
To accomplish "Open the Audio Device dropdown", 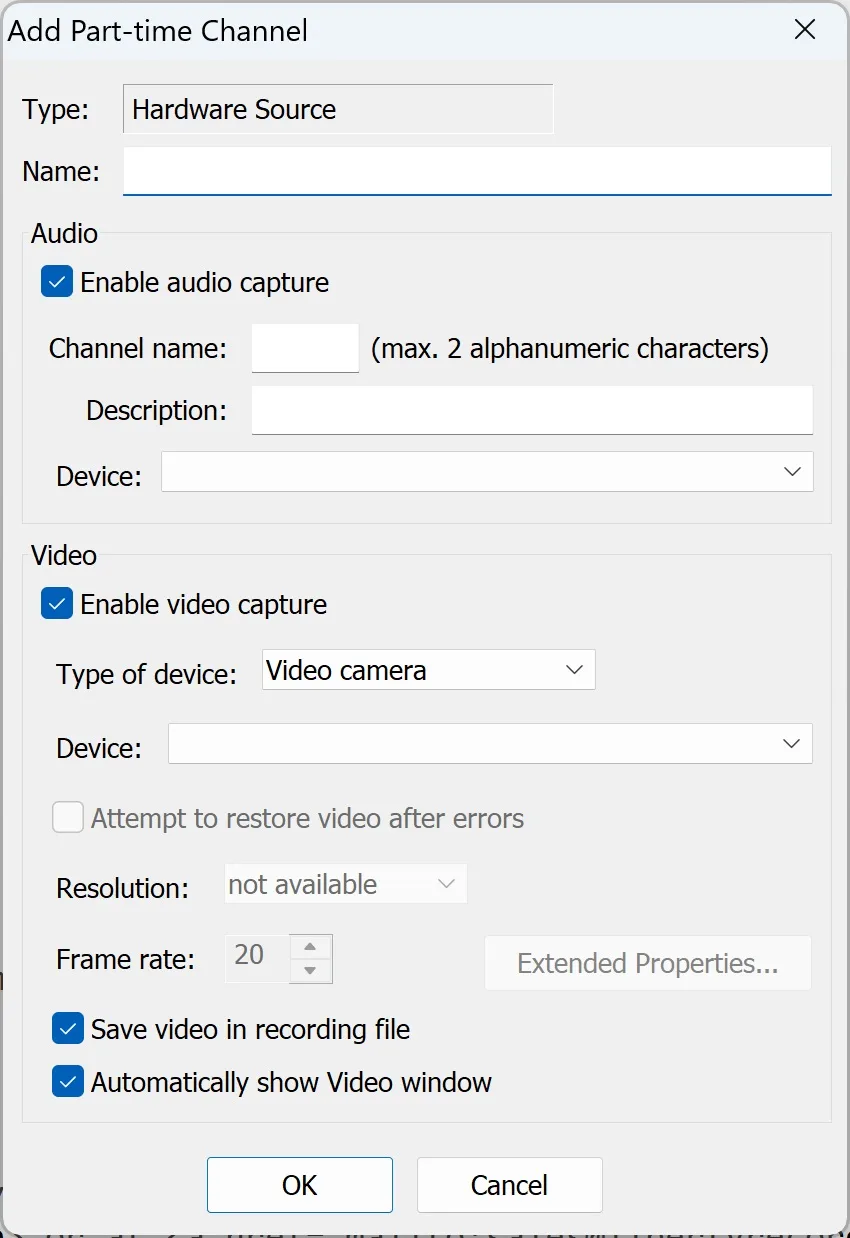I will [488, 472].
